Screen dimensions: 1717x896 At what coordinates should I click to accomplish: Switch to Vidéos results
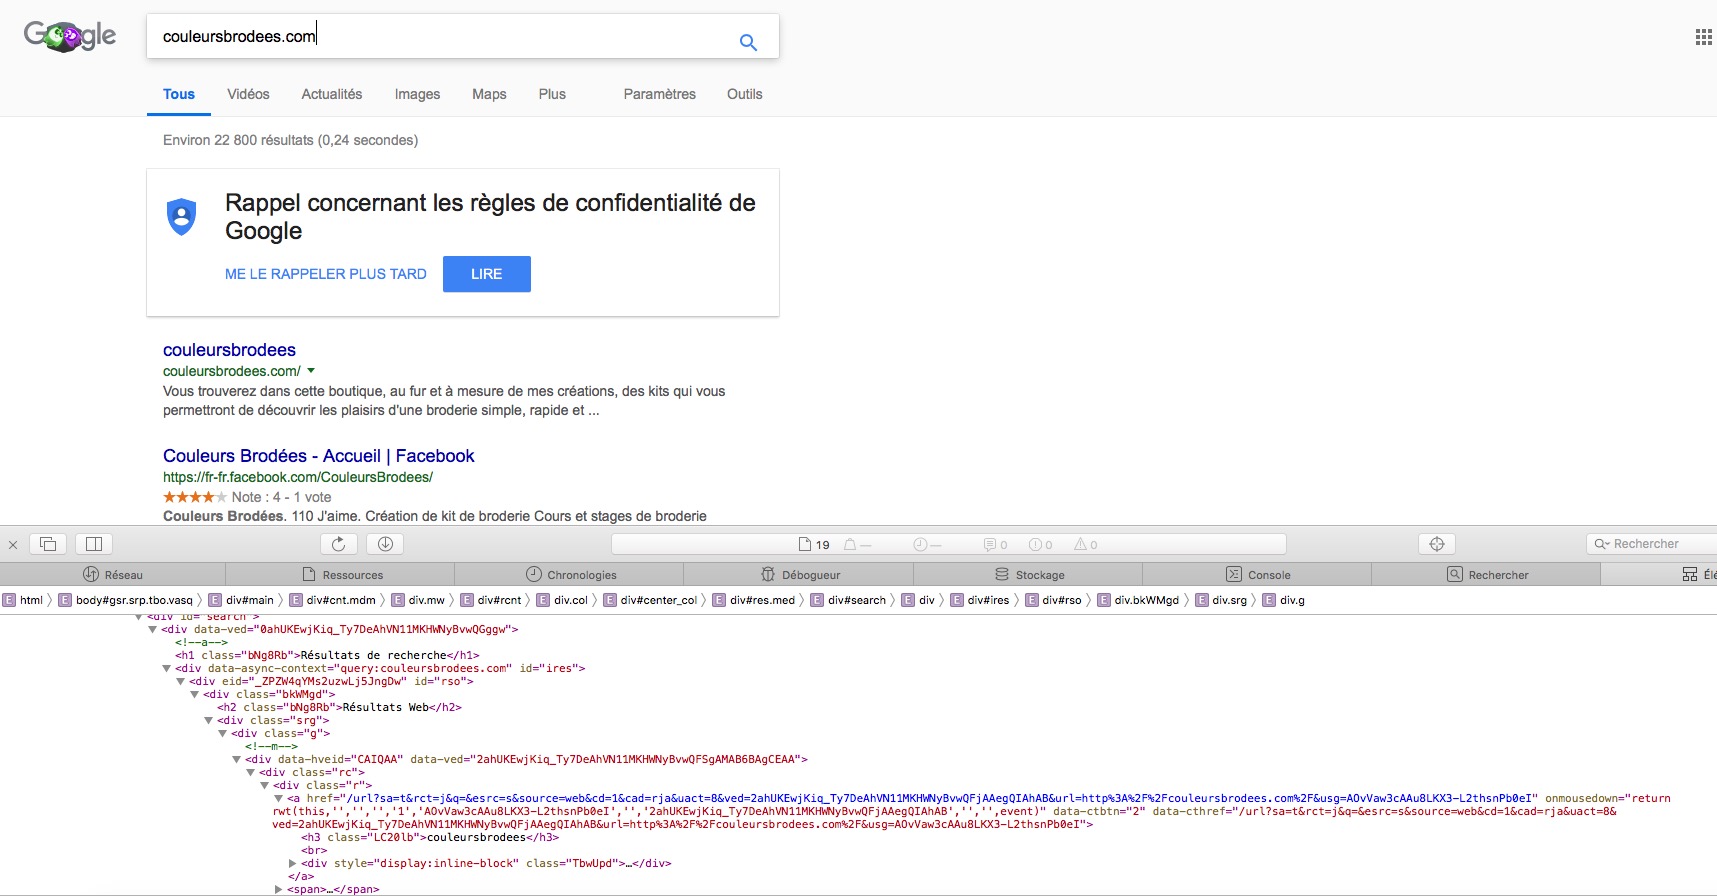click(248, 94)
